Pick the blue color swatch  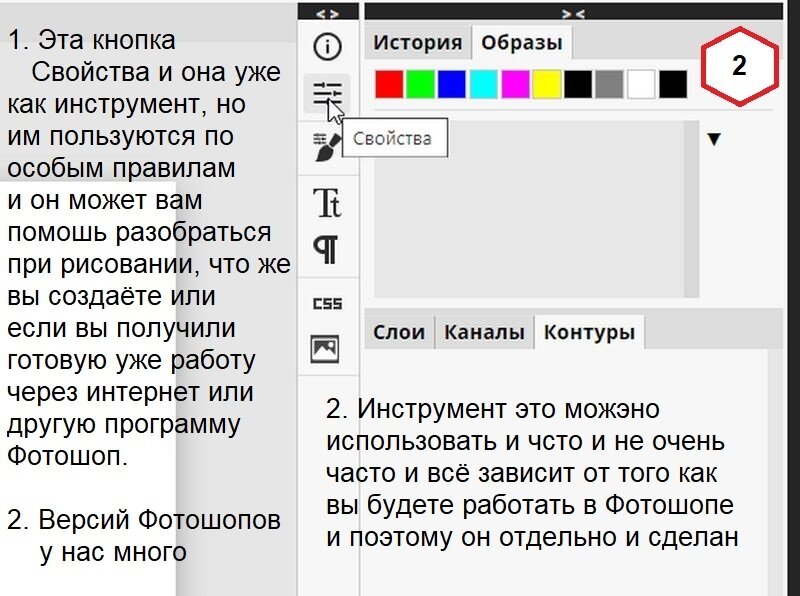point(452,84)
